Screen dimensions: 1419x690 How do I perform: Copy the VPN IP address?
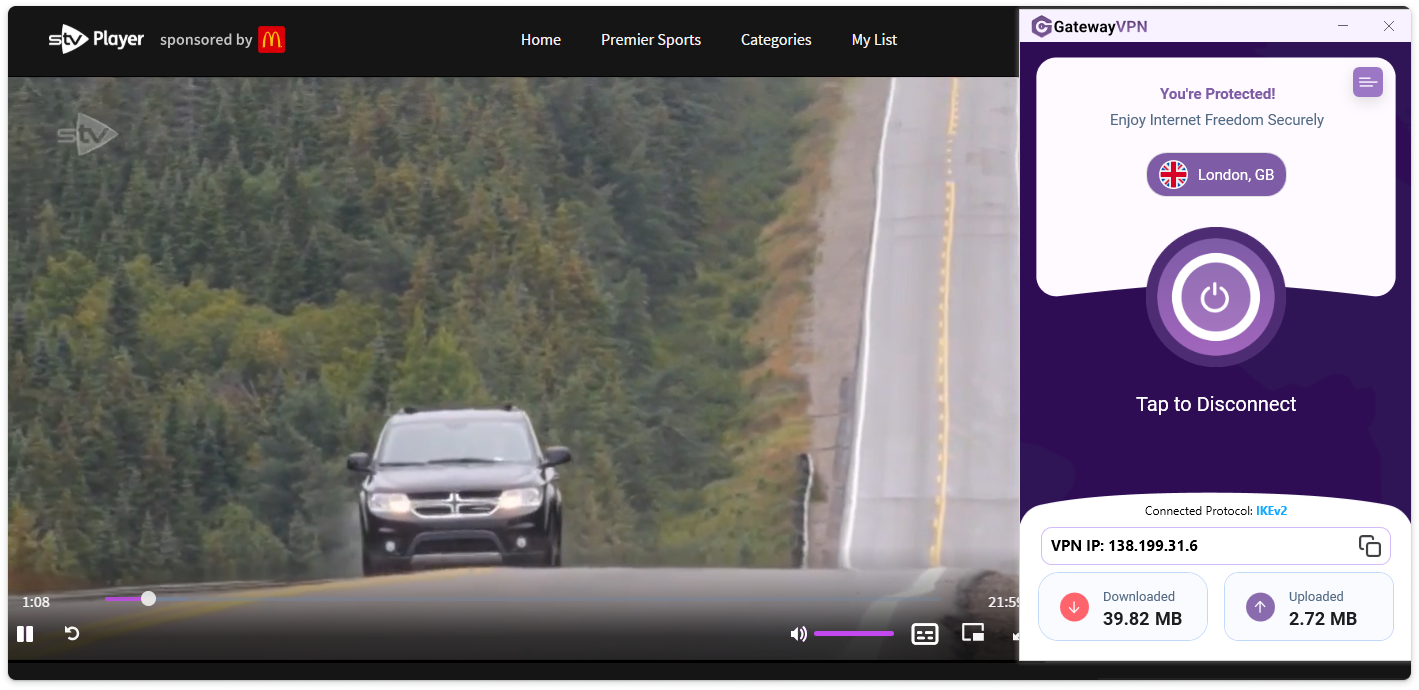pyautogui.click(x=1369, y=546)
